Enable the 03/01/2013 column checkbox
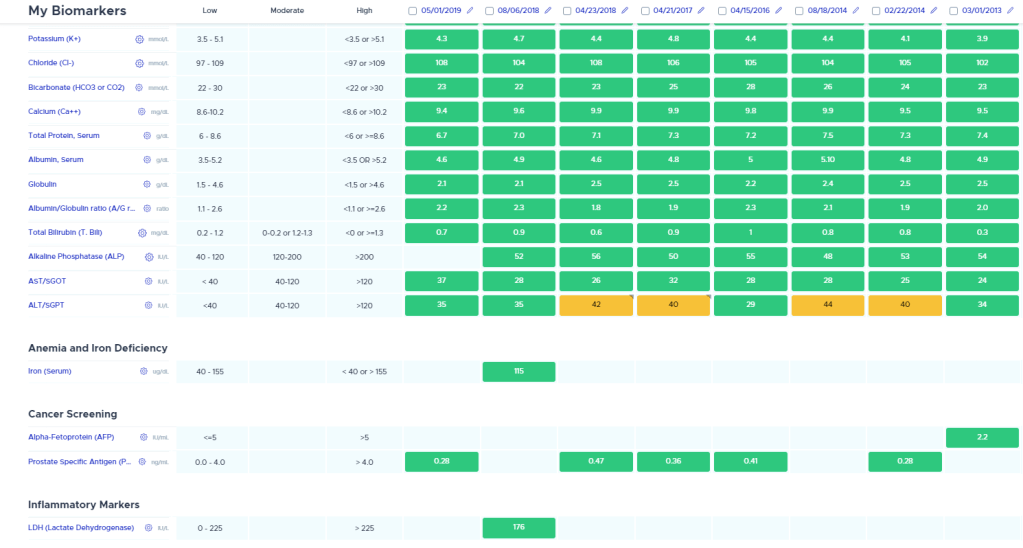Viewport: 1023px width, 548px height. [953, 11]
